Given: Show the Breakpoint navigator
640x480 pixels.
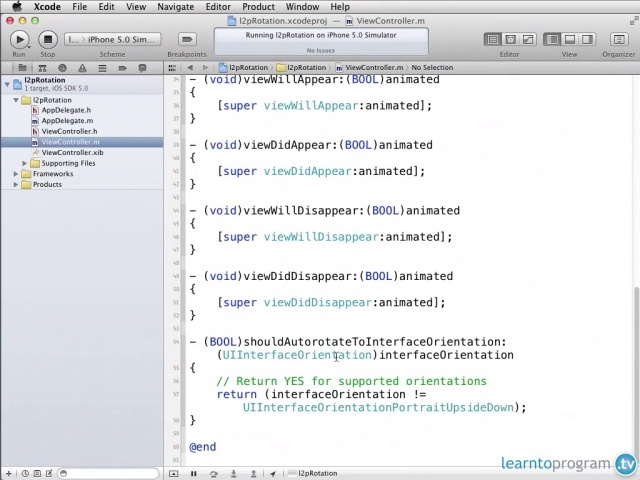Looking at the screenshot, I should pyautogui.click(x=122, y=68).
